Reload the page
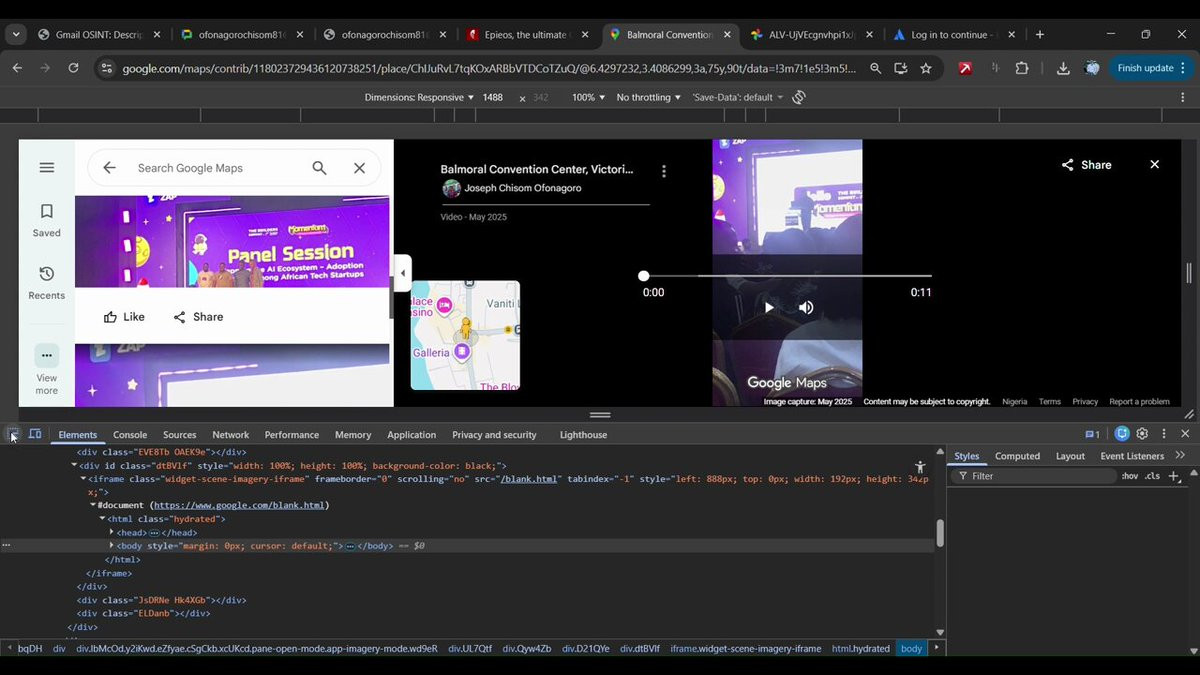Image resolution: width=1200 pixels, height=675 pixels. tap(73, 68)
